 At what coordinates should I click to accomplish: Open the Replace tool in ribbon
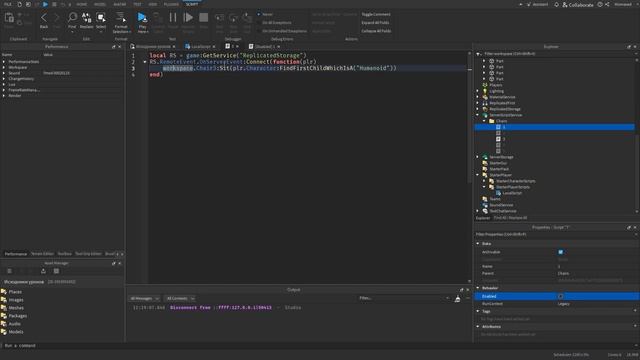[x=87, y=17]
